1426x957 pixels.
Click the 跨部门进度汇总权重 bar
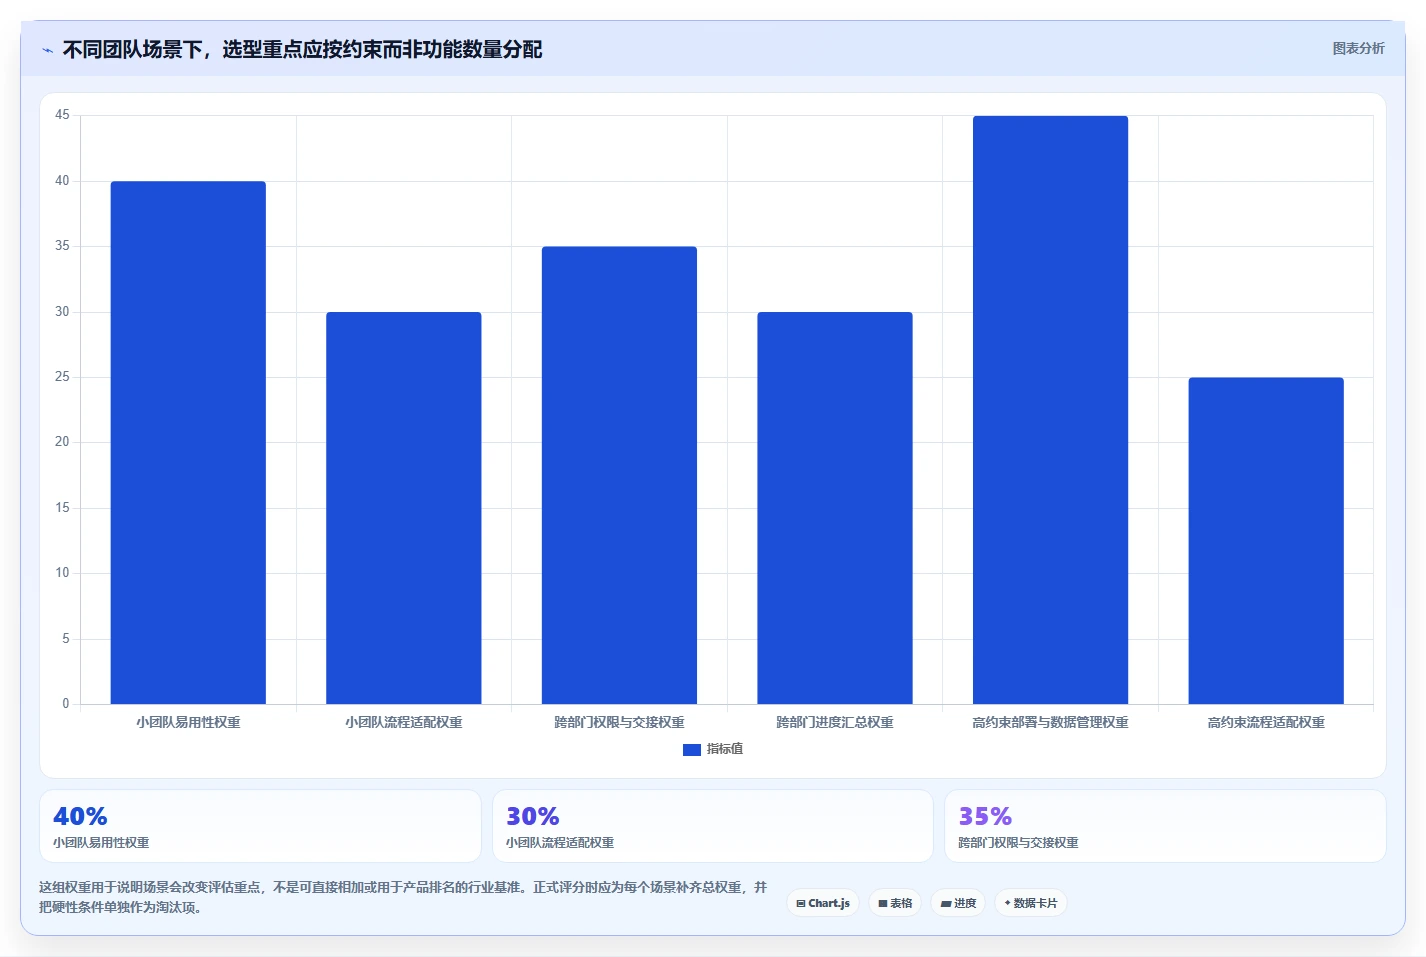[x=835, y=508]
